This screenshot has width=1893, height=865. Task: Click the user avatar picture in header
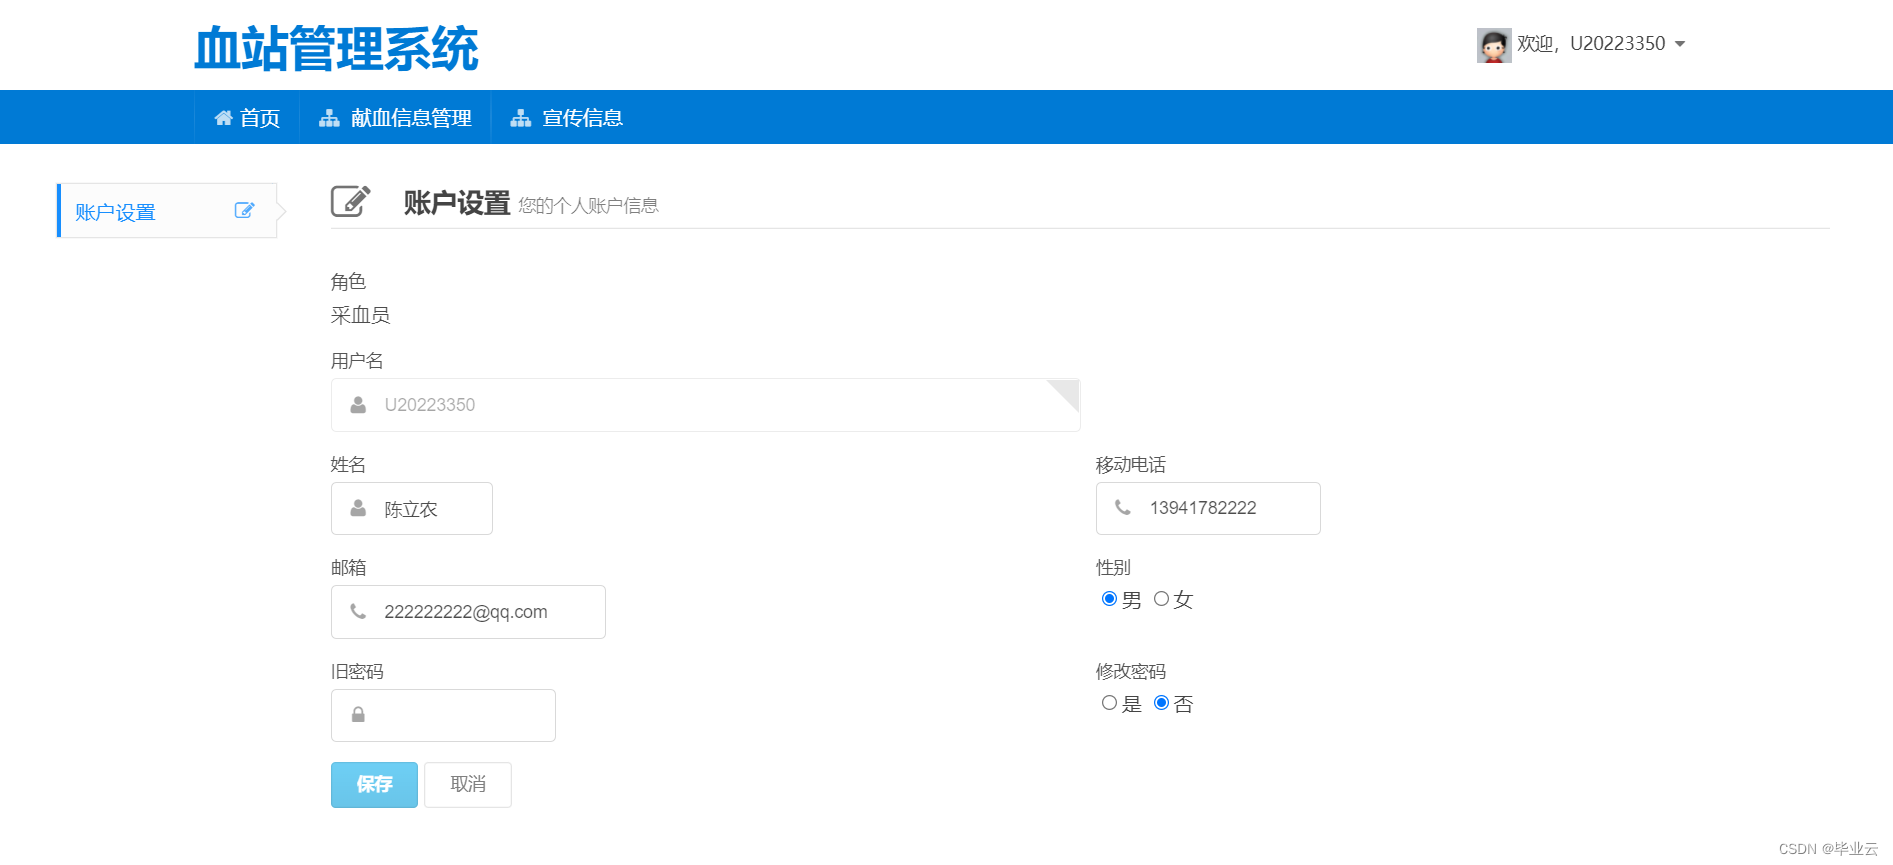click(x=1494, y=45)
